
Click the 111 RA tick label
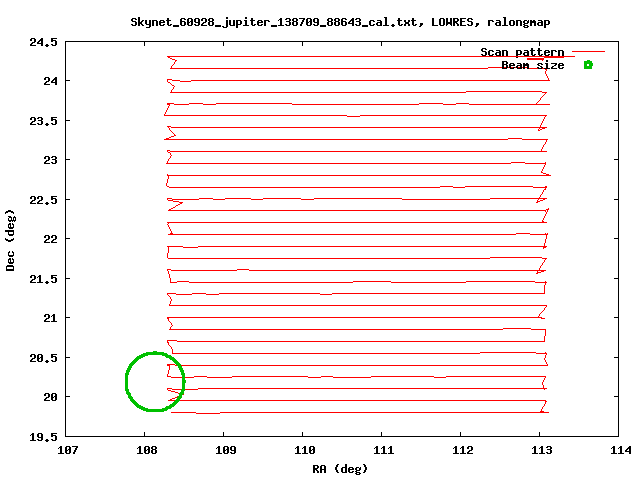pyautogui.click(x=384, y=450)
